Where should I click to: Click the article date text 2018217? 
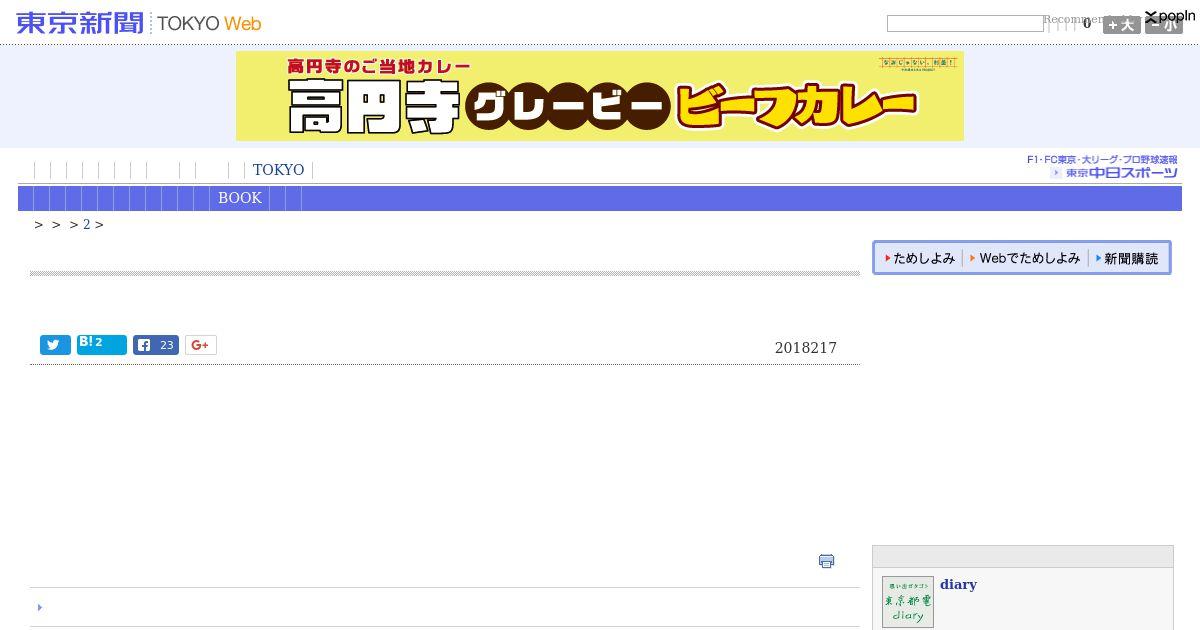tap(806, 348)
